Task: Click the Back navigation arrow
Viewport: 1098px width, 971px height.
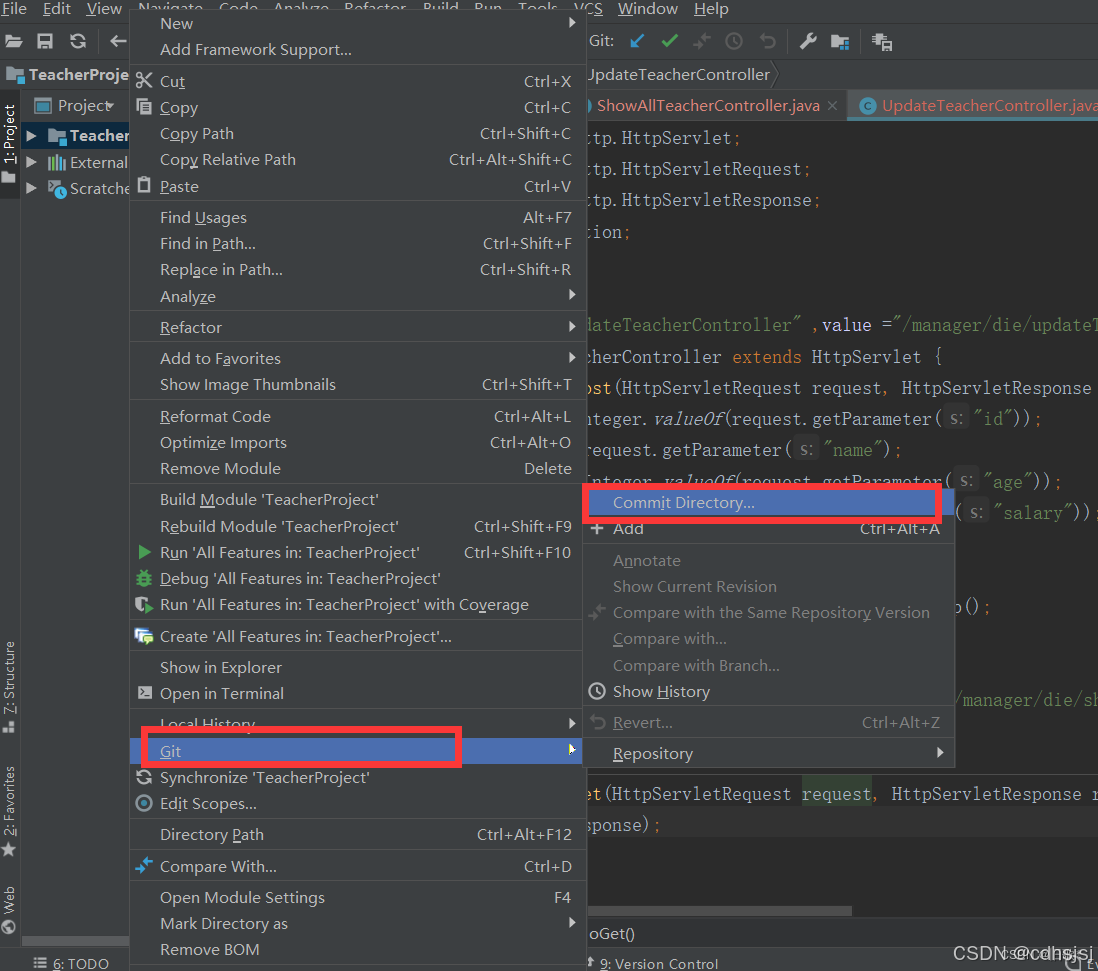Action: click(x=118, y=41)
